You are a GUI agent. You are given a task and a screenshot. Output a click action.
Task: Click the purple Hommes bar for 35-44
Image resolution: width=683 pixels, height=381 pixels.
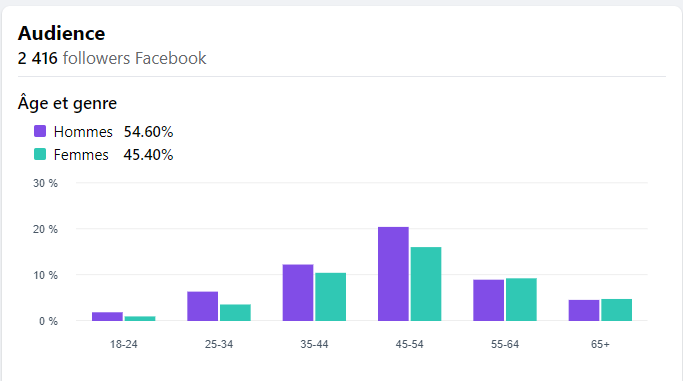tap(298, 293)
